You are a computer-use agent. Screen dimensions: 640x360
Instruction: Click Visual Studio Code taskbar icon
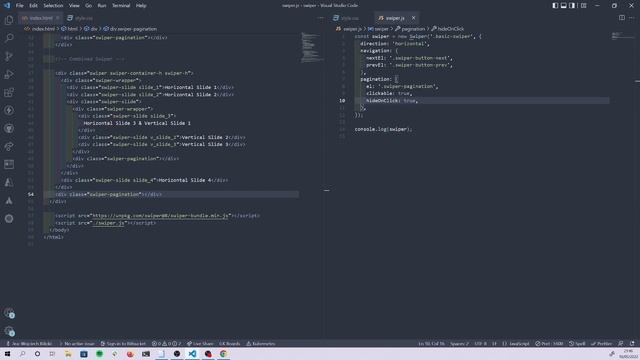(x=192, y=354)
